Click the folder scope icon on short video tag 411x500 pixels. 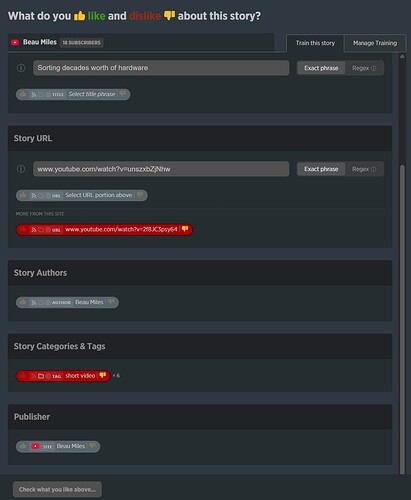coord(41,376)
